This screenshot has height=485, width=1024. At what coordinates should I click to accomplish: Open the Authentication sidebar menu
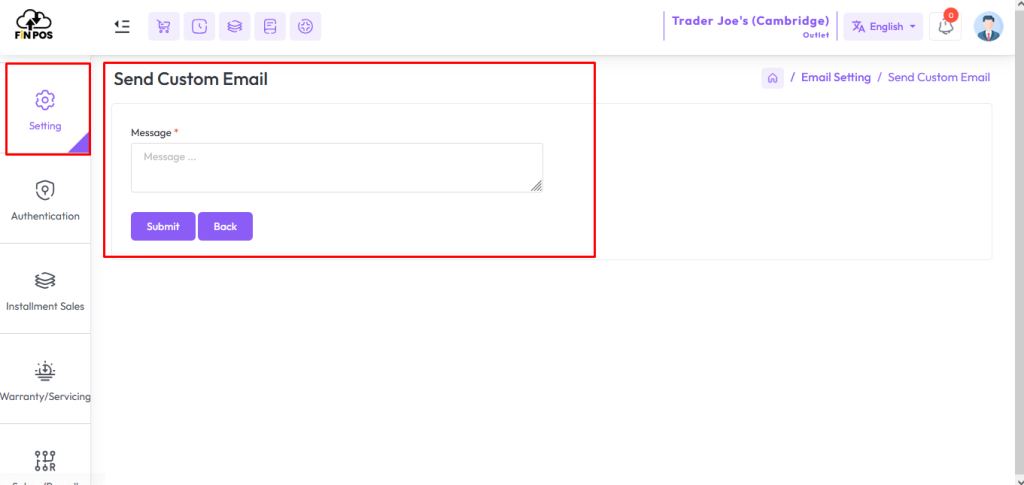click(x=45, y=200)
